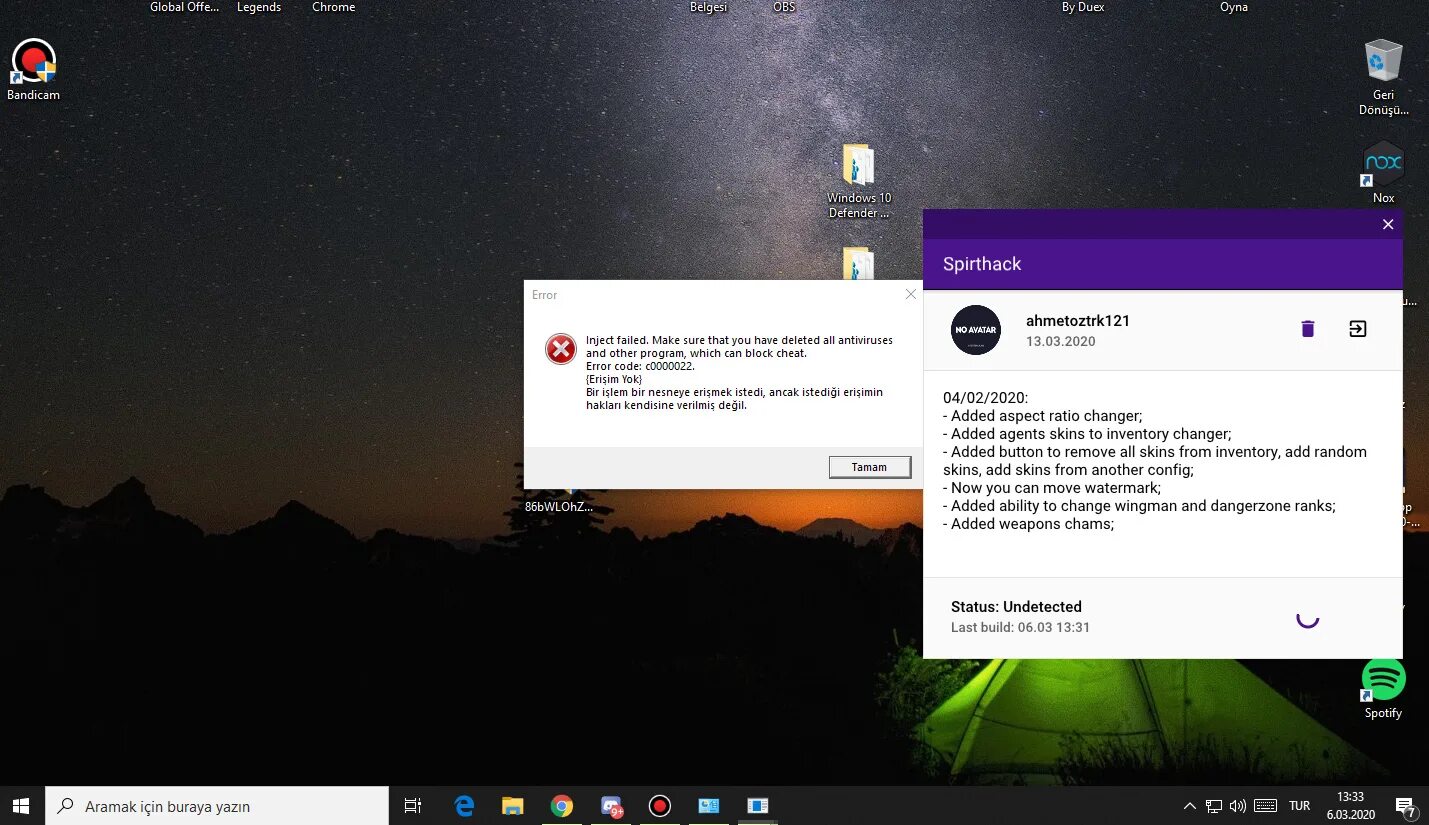Click the logout icon in Spirthack

1357,329
